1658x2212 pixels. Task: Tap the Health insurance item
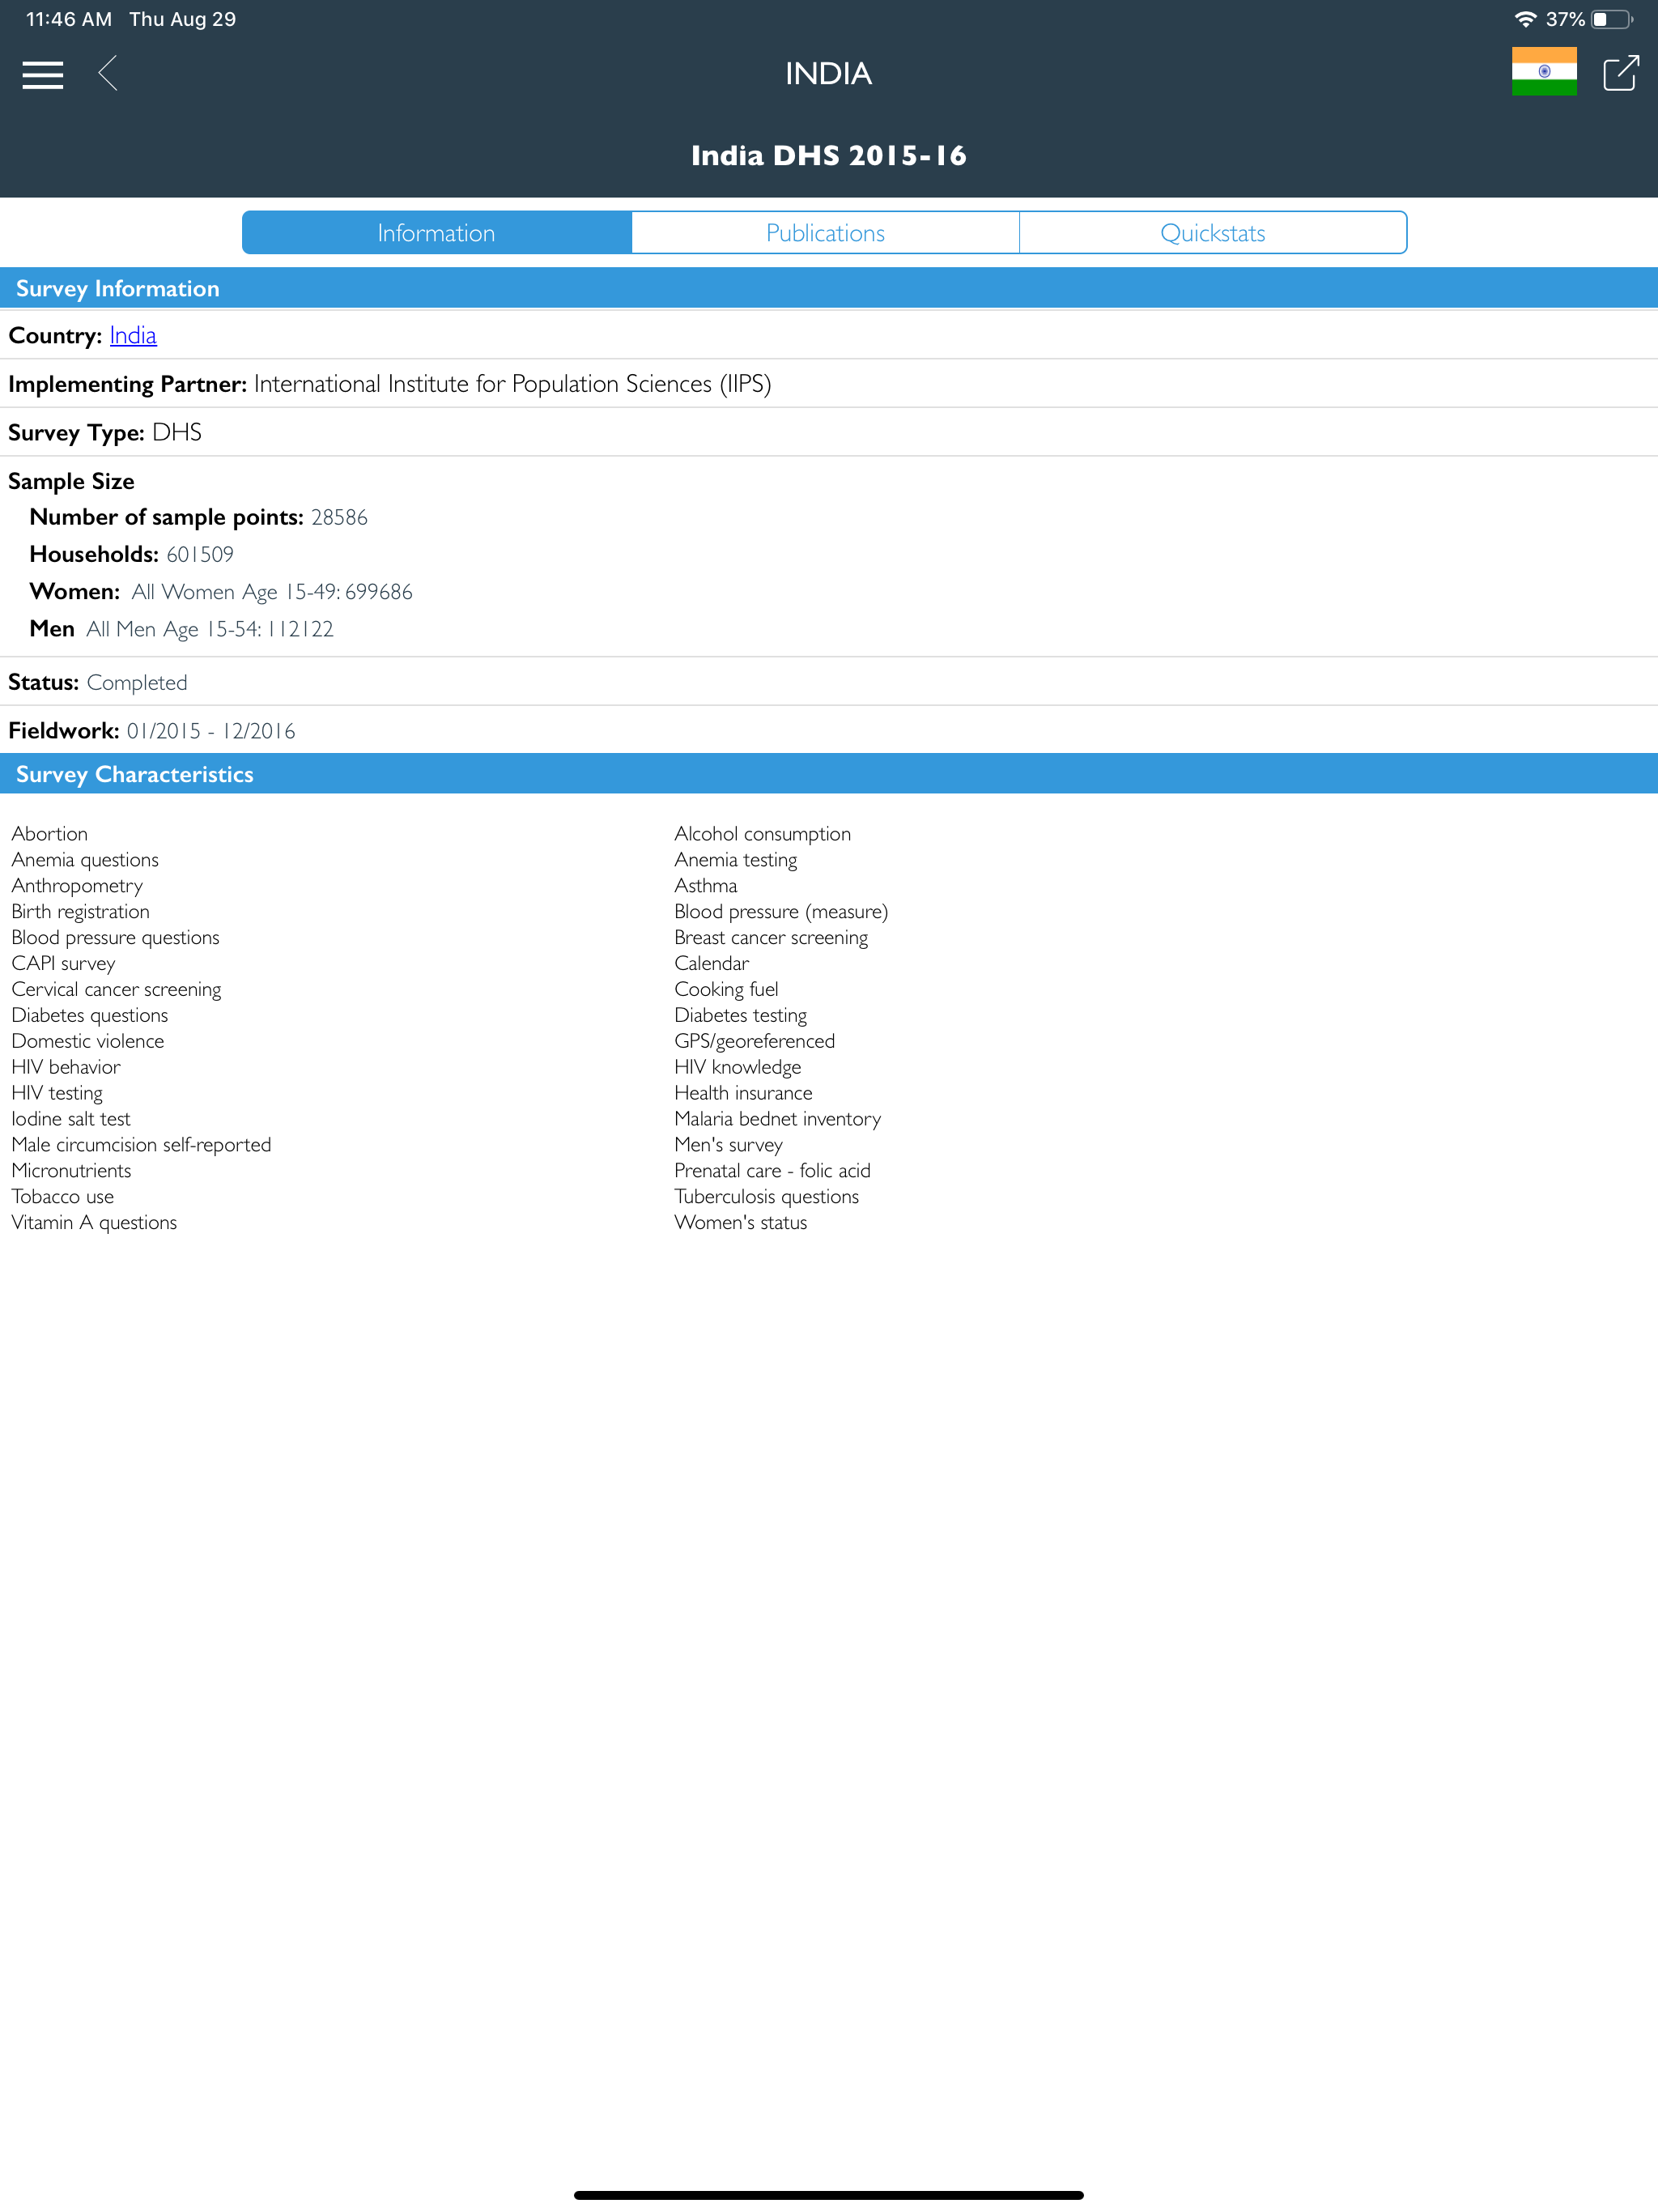coord(743,1093)
